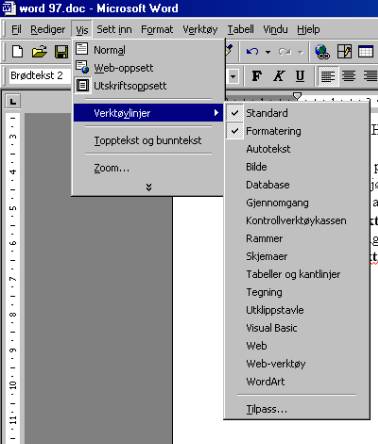The width and height of the screenshot is (378, 444).
Task: Center align text
Action: 349,76
